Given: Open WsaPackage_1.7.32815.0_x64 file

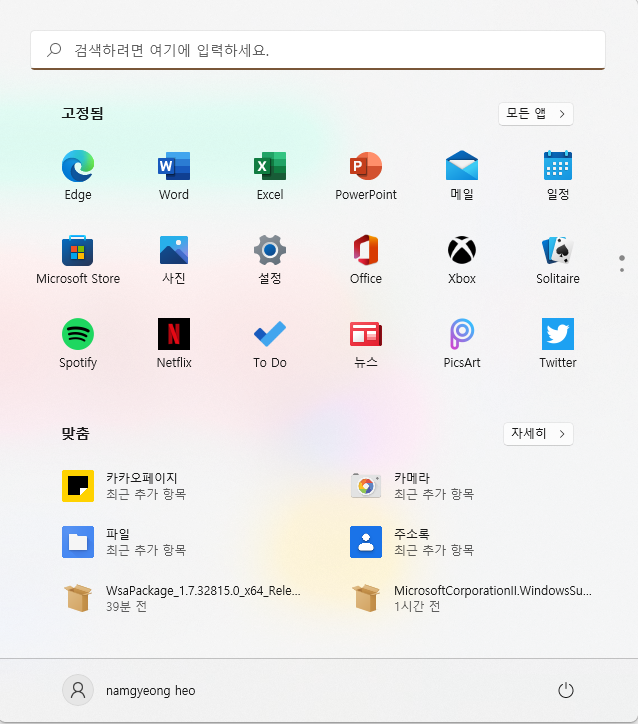Looking at the screenshot, I should coord(182,598).
